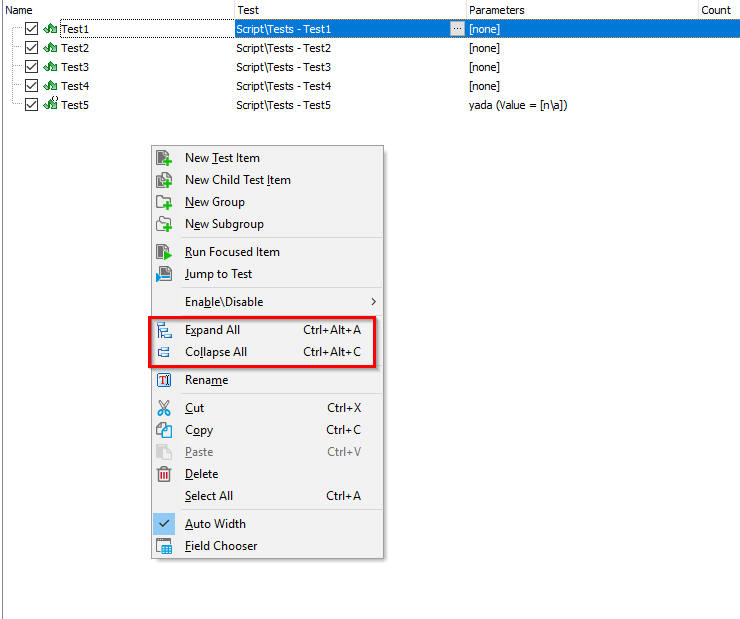Click the New Test Item icon

(164, 158)
